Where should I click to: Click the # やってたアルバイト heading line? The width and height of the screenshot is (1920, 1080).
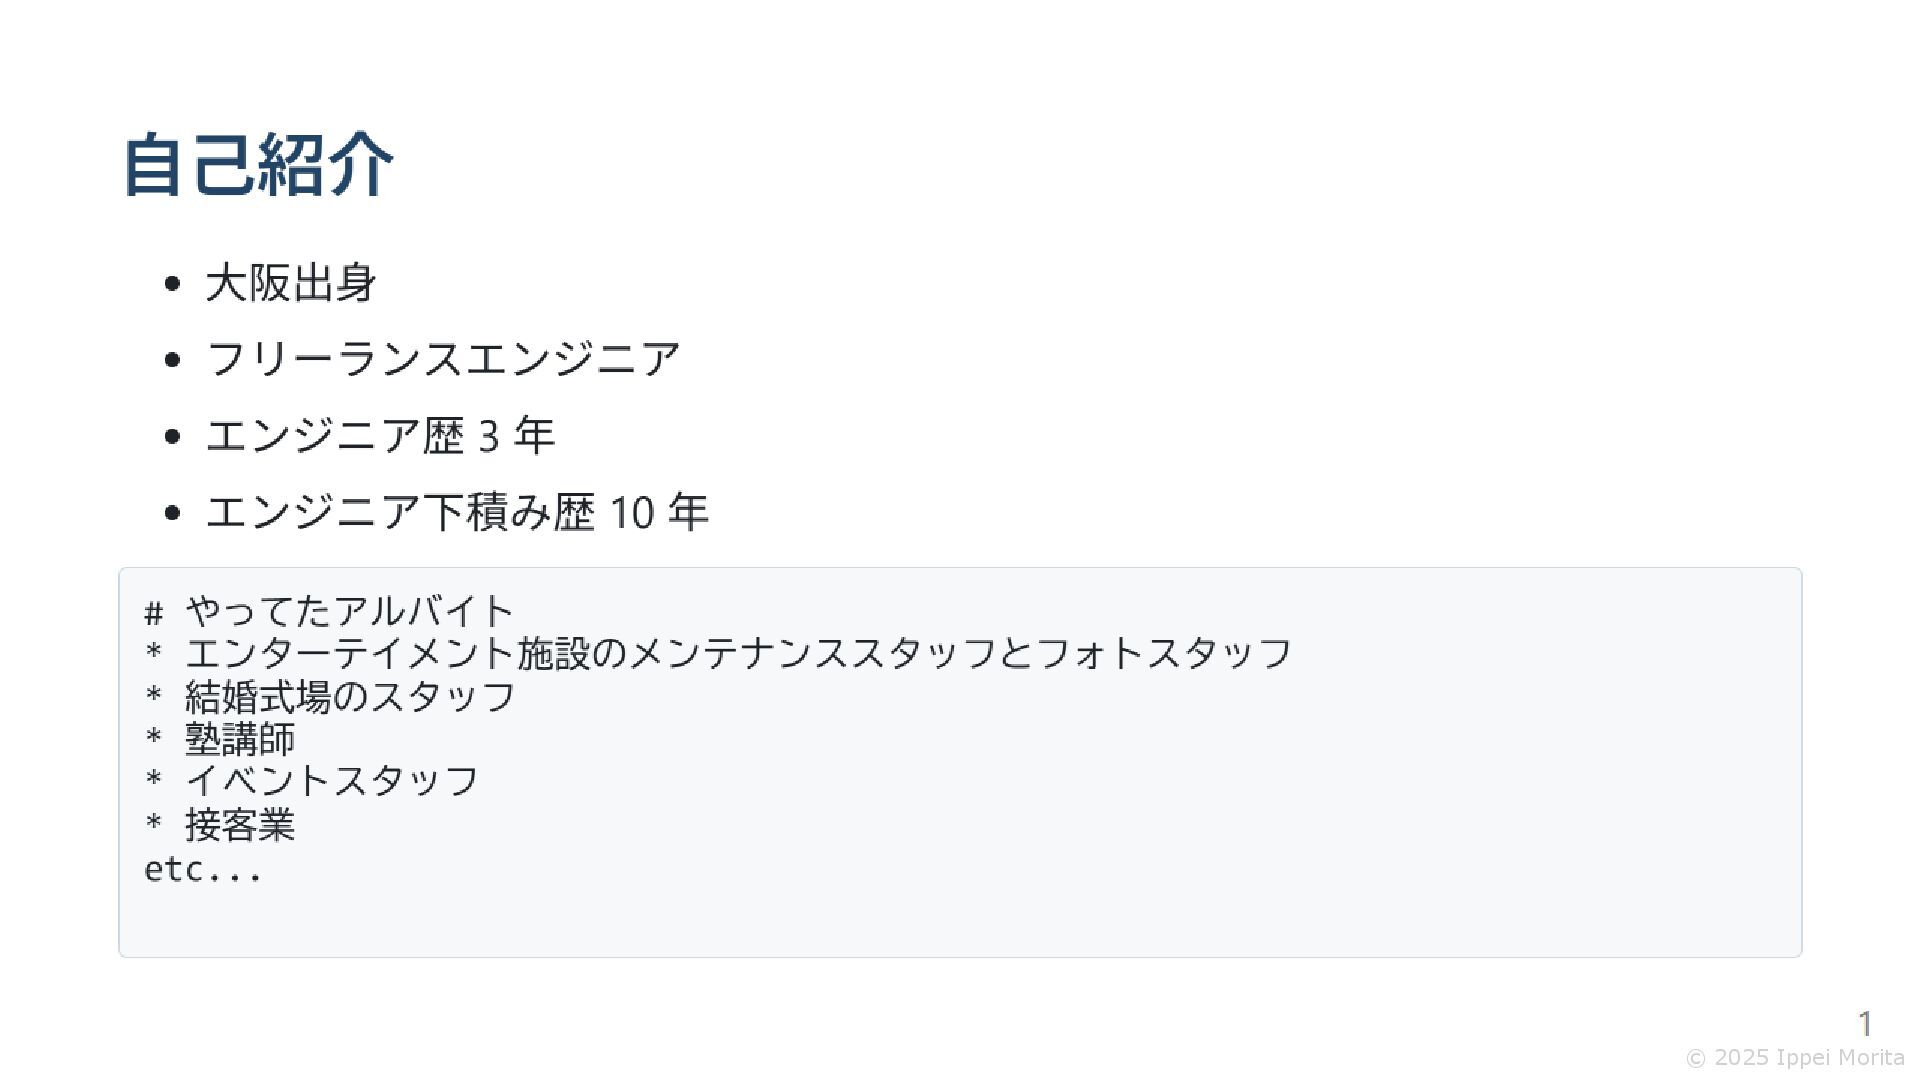click(x=329, y=611)
